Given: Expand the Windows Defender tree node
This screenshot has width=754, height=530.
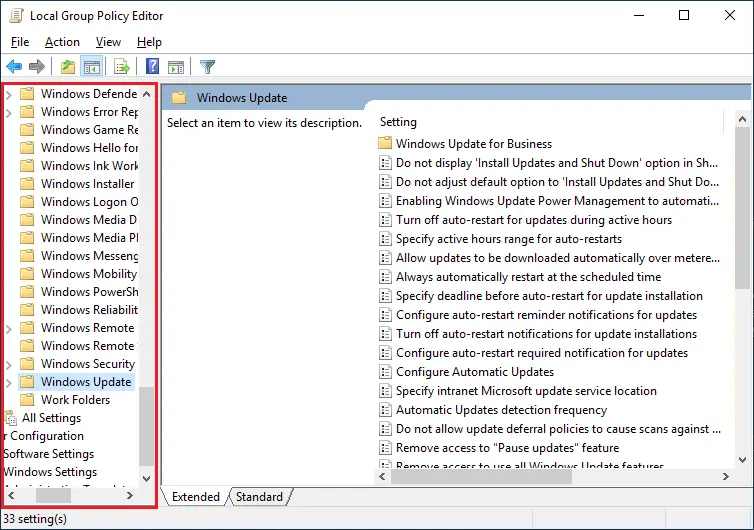Looking at the screenshot, I should pyautogui.click(x=9, y=95).
